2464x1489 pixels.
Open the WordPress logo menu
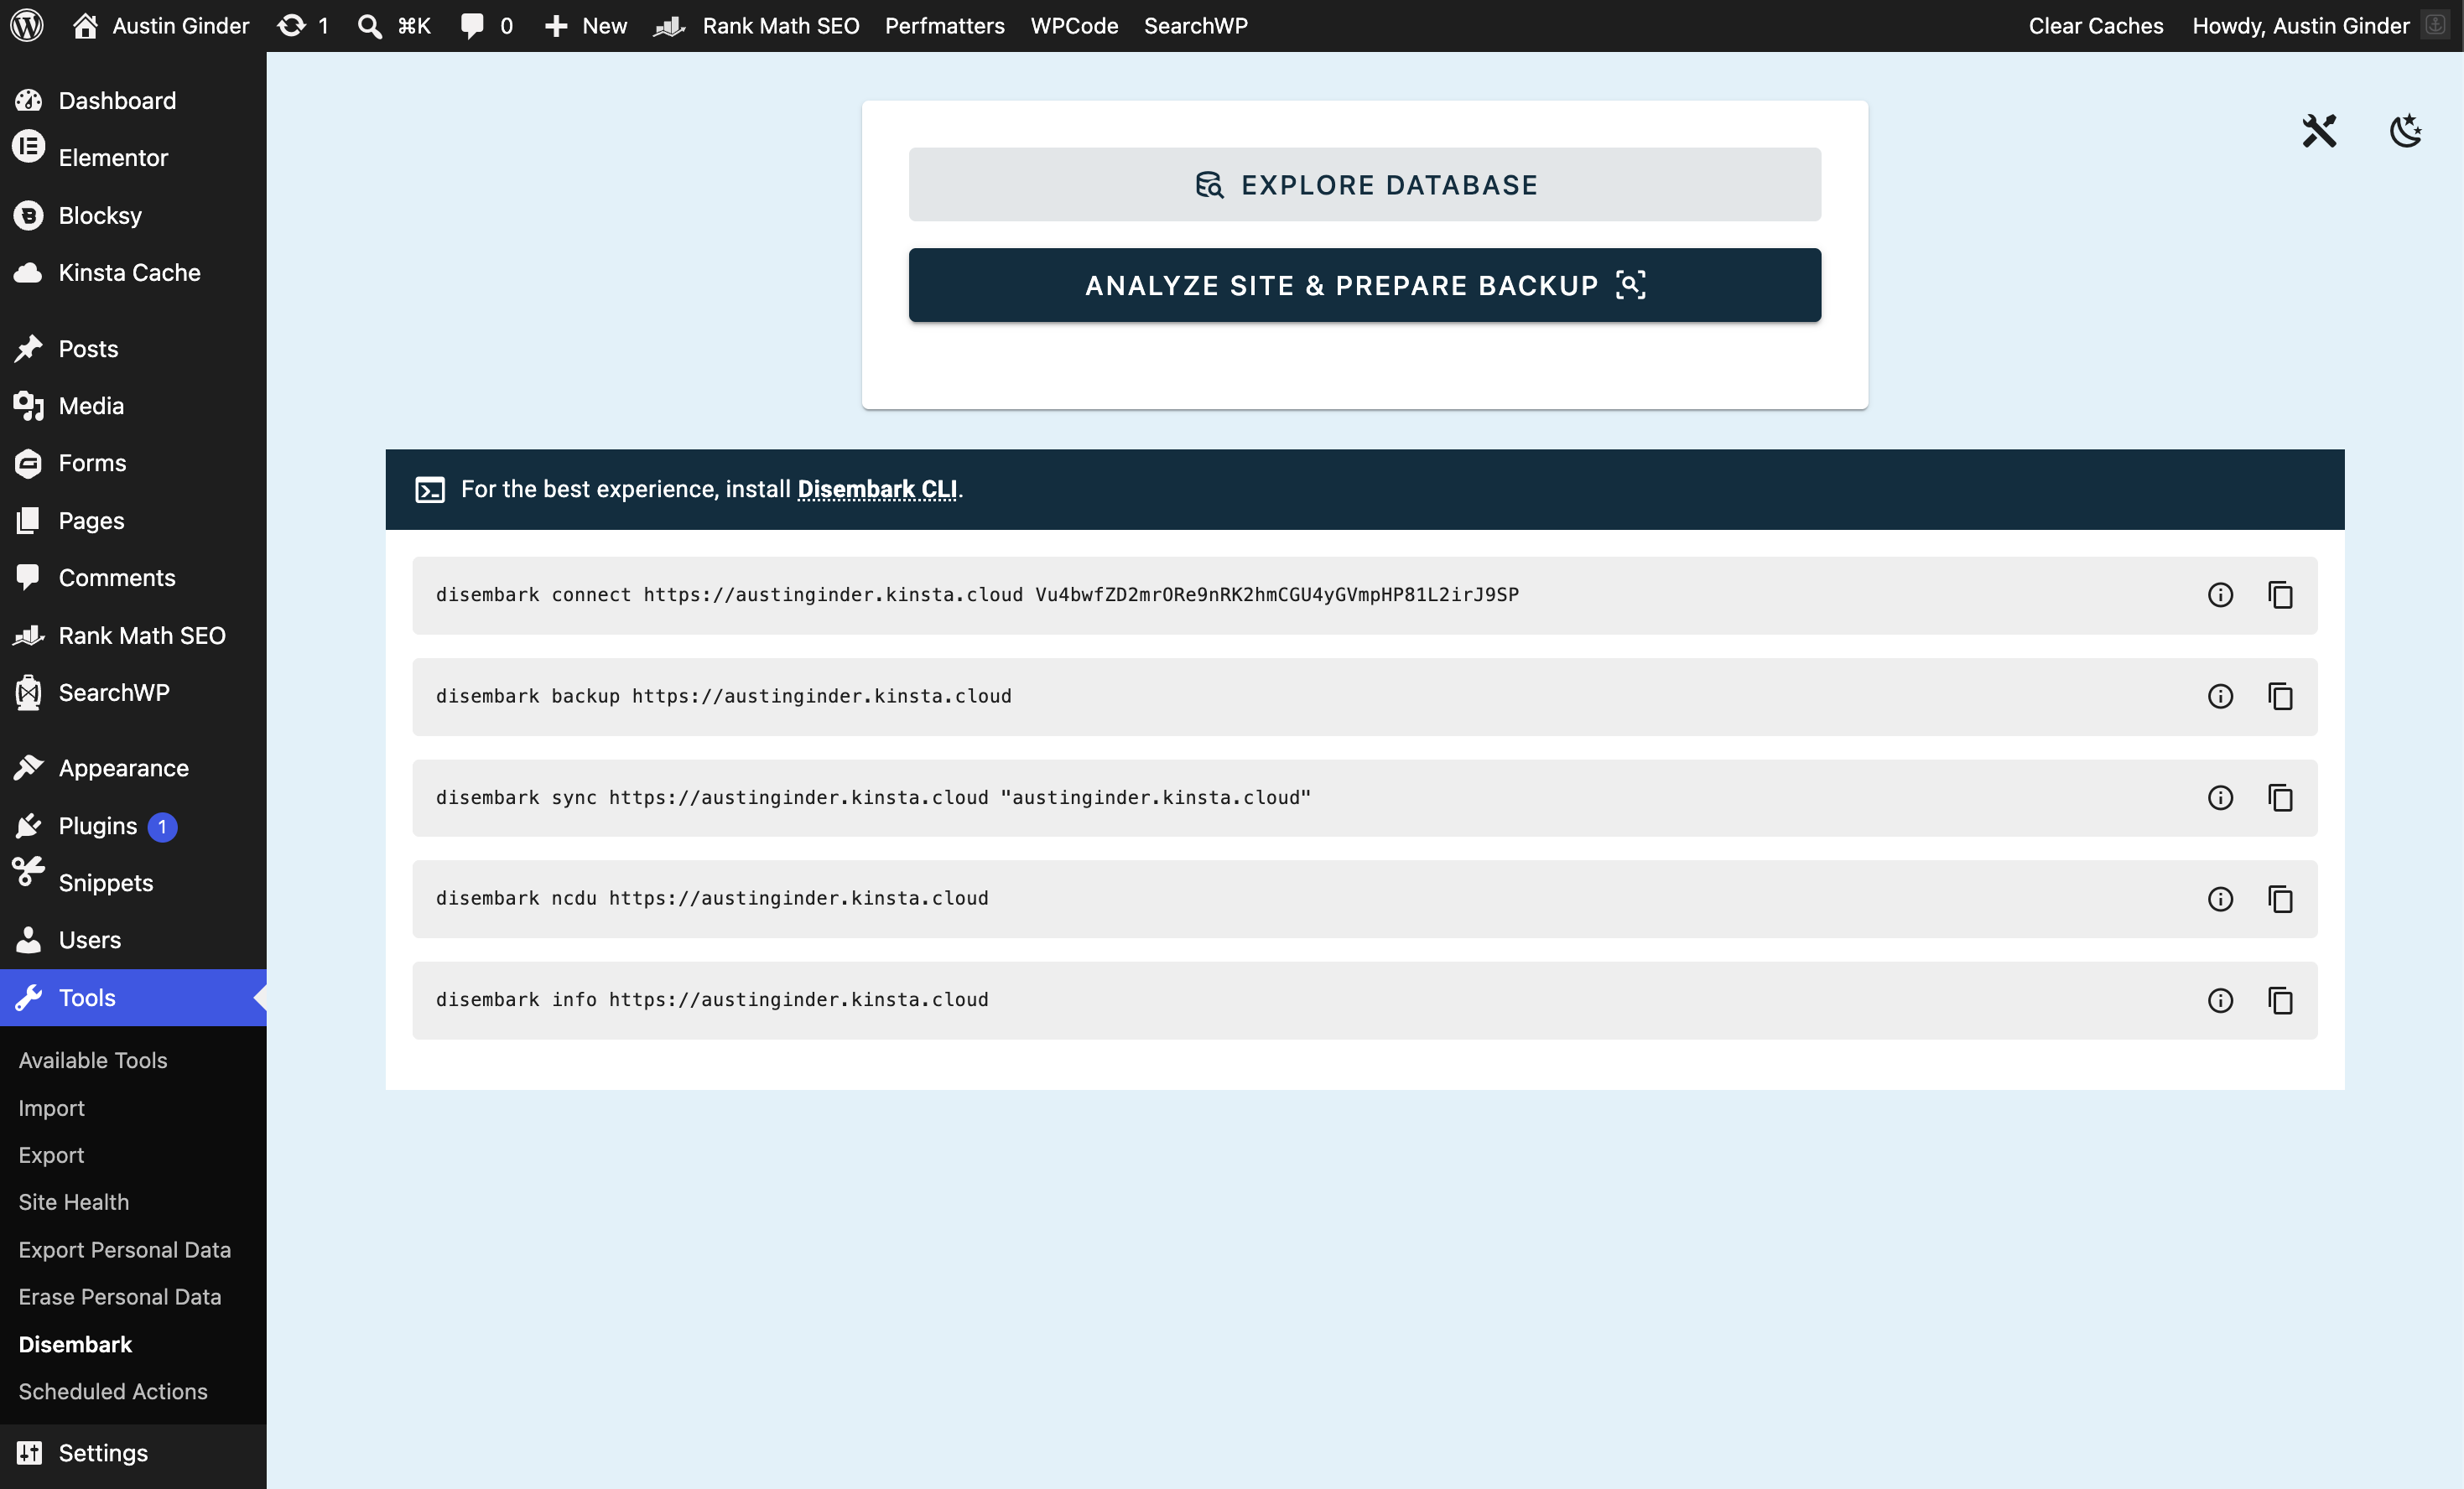(x=27, y=25)
